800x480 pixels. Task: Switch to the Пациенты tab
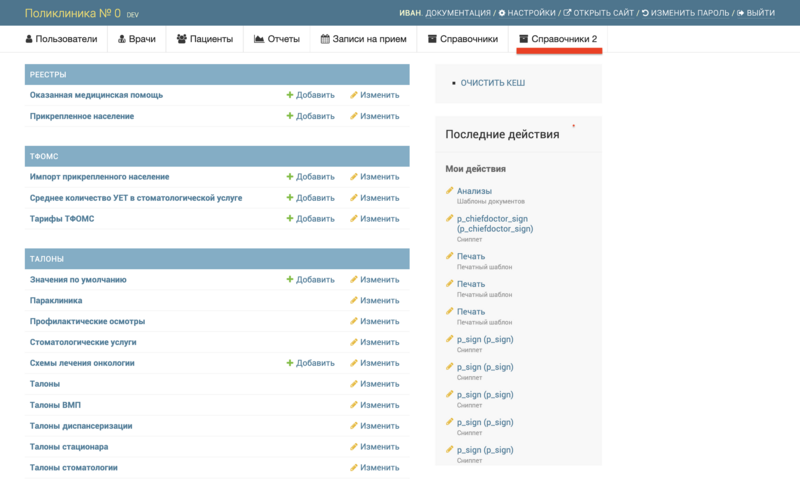[x=205, y=39]
